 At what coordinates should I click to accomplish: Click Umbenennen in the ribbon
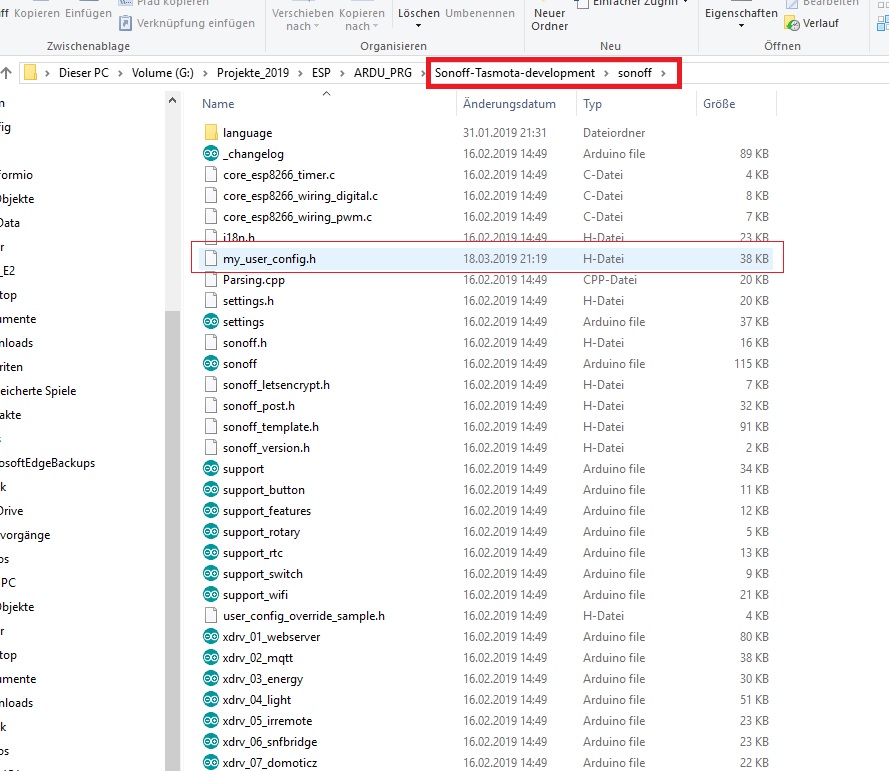pos(480,13)
